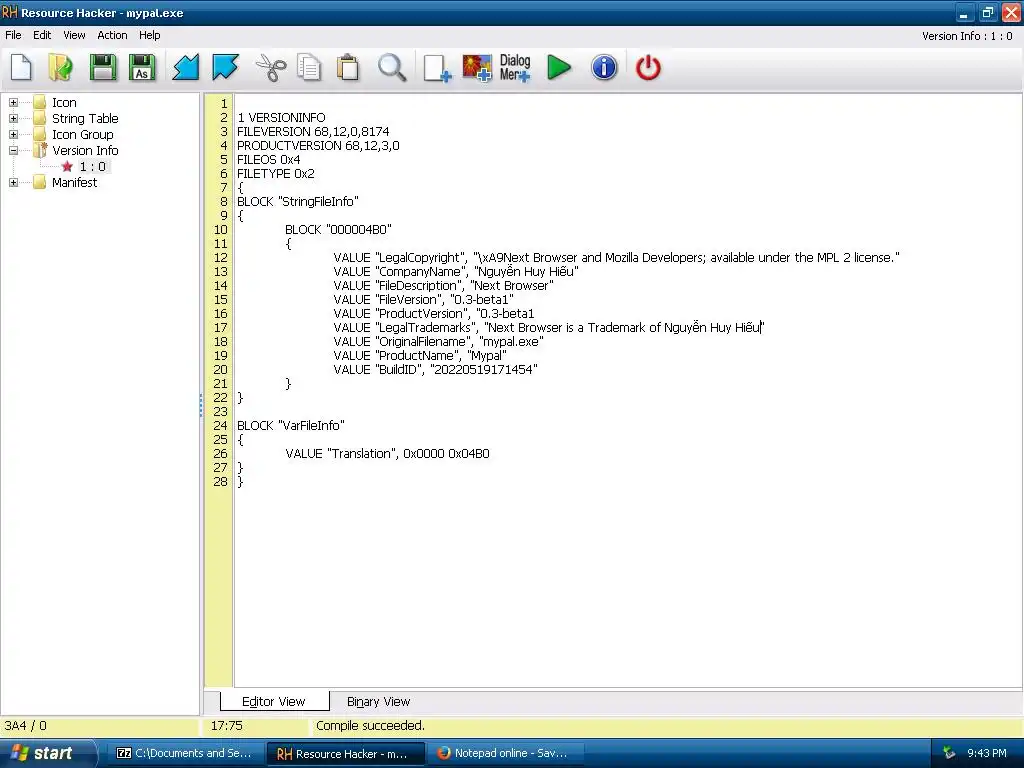Click the Icon folder icon in tree

(40, 103)
